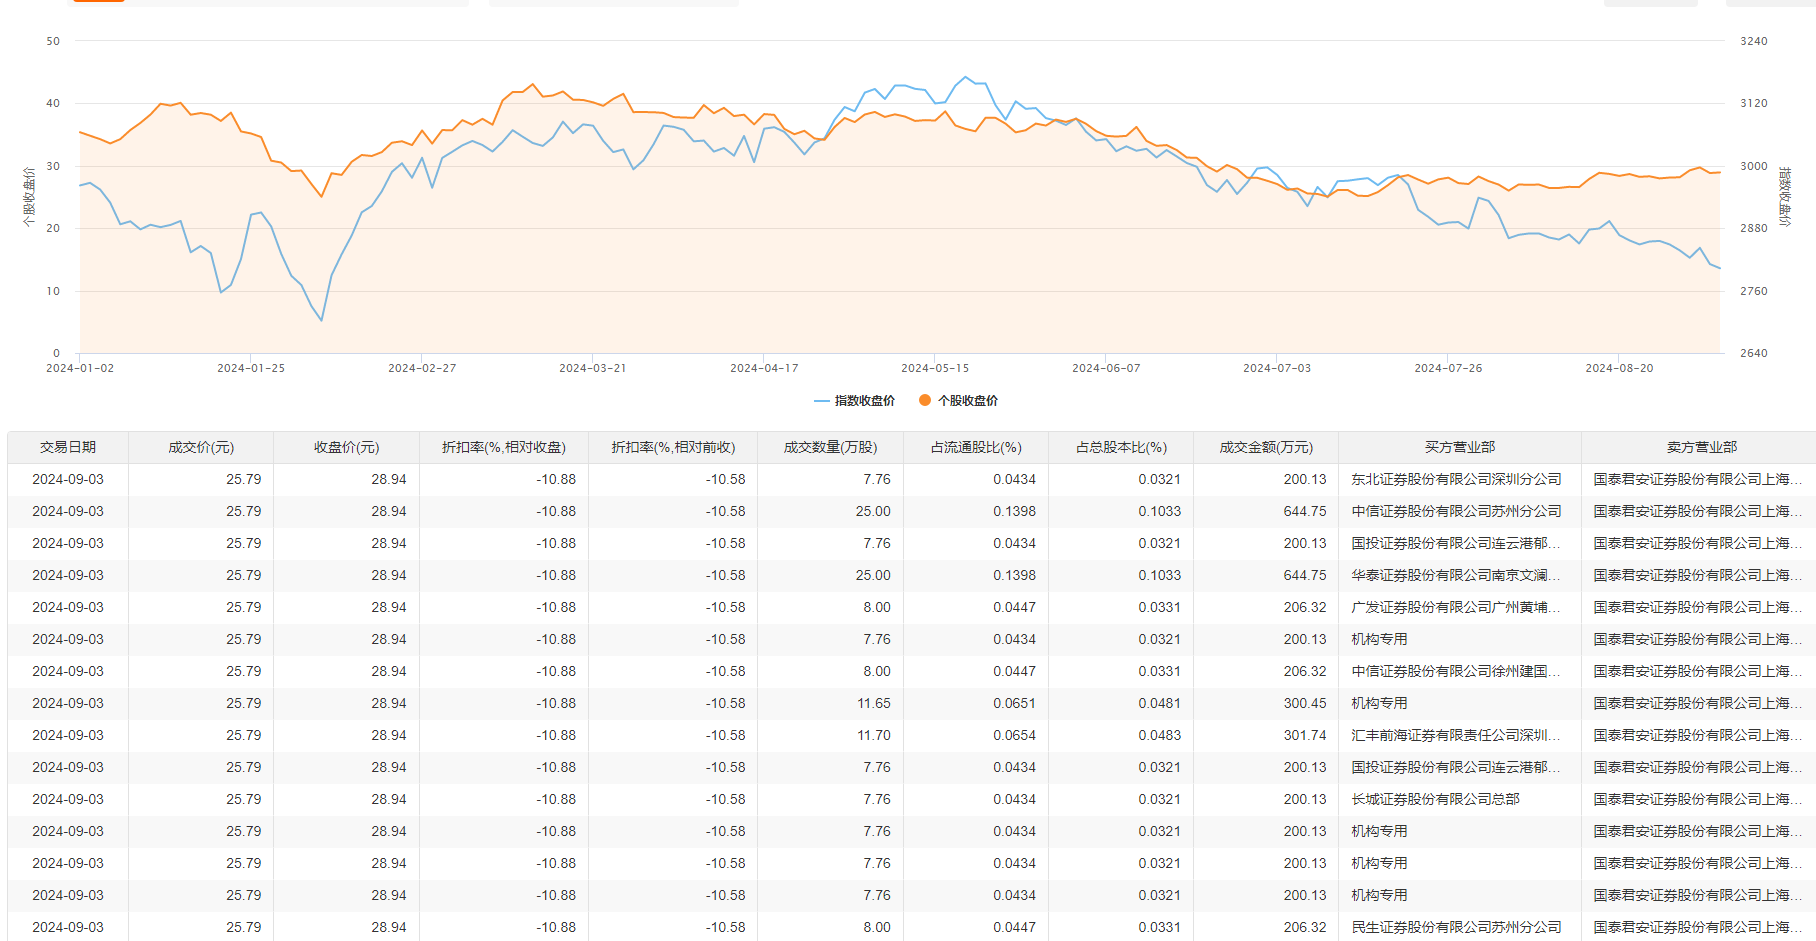This screenshot has height=941, width=1816.
Task: Open buyer 民生证券股份有限公司苏州分公司
Action: (x=1456, y=927)
